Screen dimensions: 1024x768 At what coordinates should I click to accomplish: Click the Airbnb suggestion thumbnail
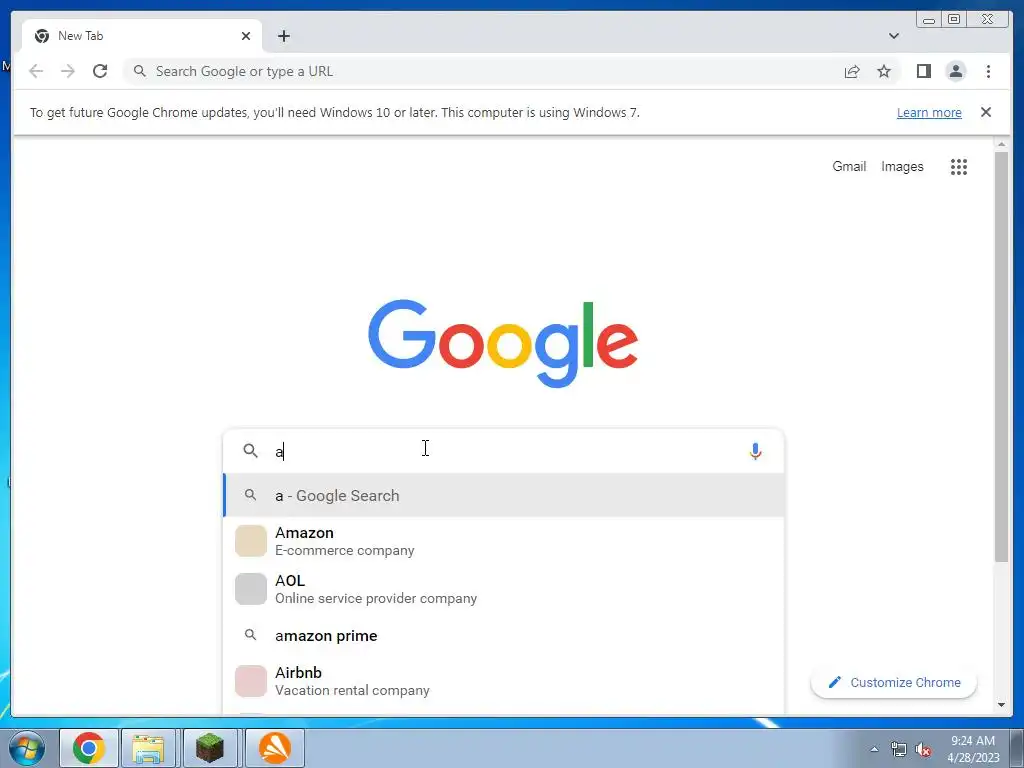coord(251,681)
